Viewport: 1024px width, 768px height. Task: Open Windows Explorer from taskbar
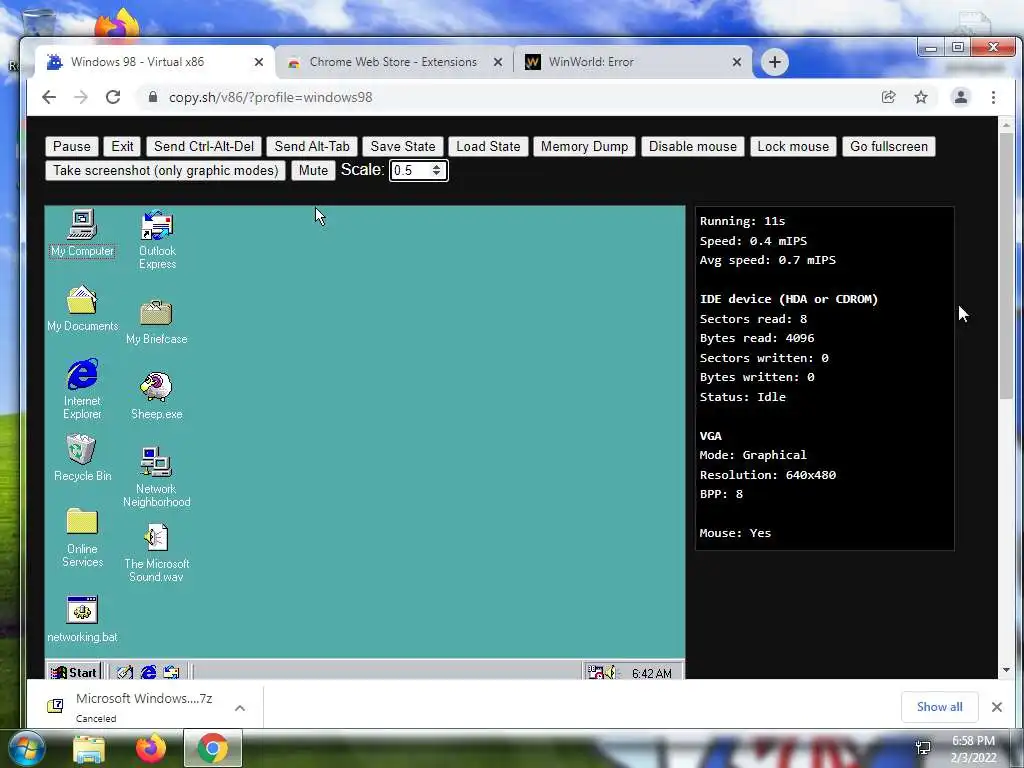(89, 749)
